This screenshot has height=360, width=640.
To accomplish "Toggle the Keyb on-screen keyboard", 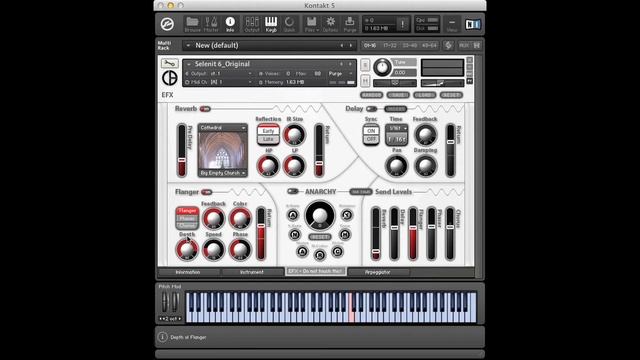I will point(271,24).
